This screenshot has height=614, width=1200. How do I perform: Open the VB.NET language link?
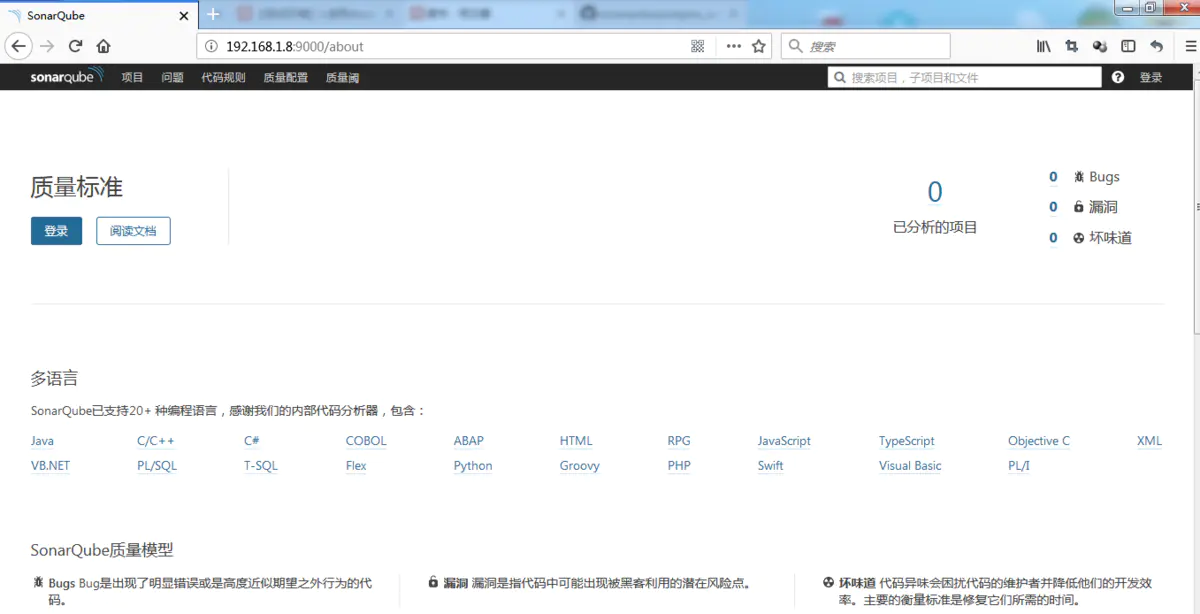coord(50,466)
